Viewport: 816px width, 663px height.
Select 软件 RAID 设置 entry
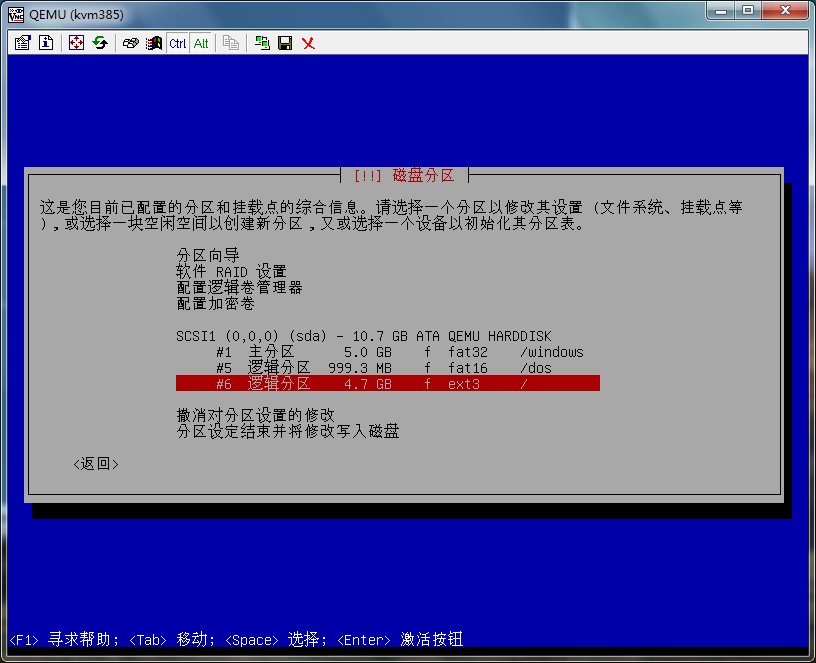232,272
